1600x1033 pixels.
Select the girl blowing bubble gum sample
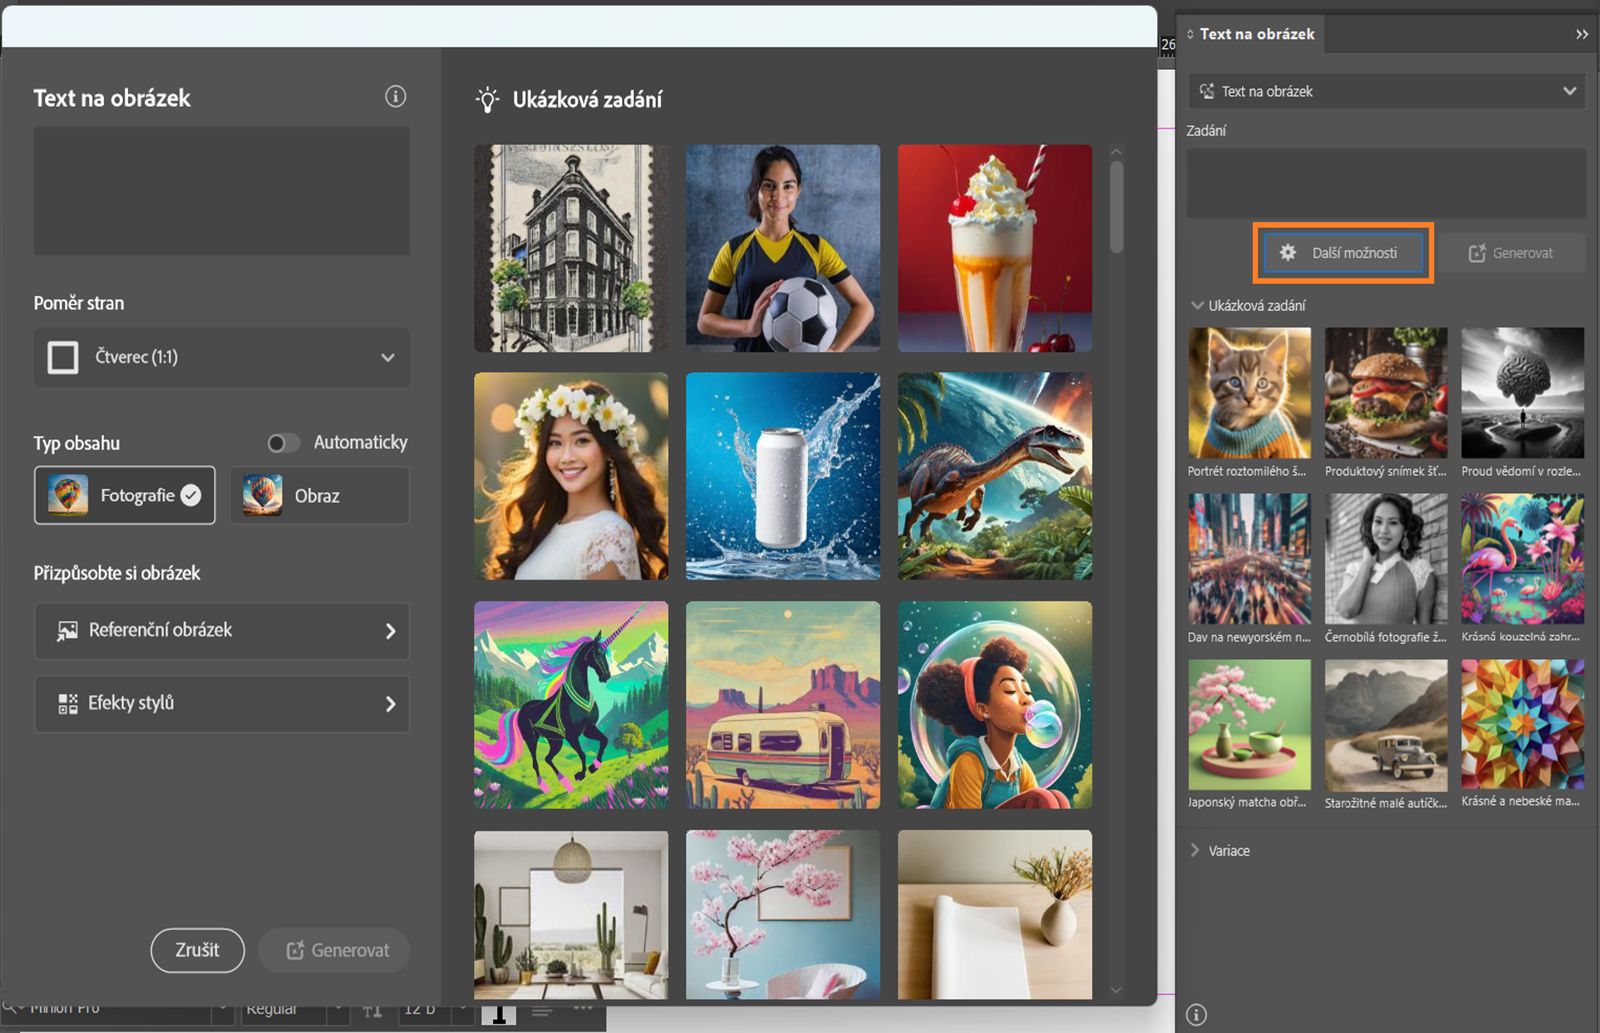point(995,705)
